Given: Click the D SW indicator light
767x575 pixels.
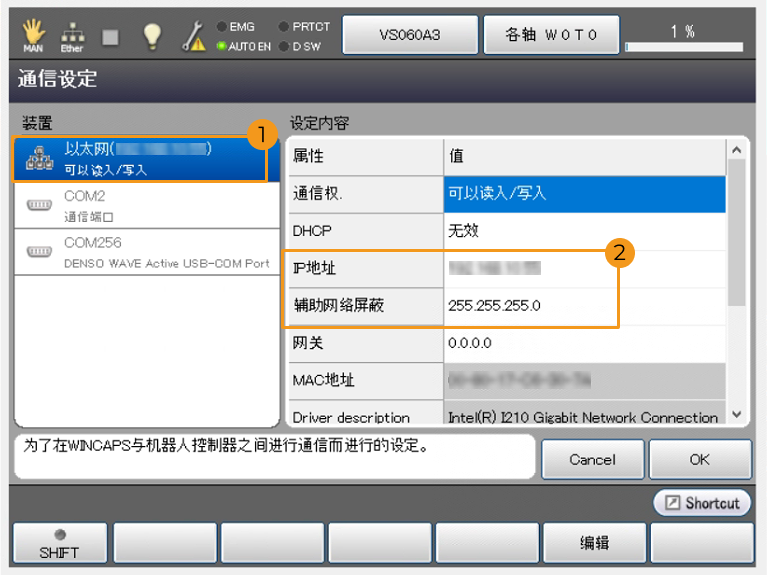Looking at the screenshot, I should (284, 46).
